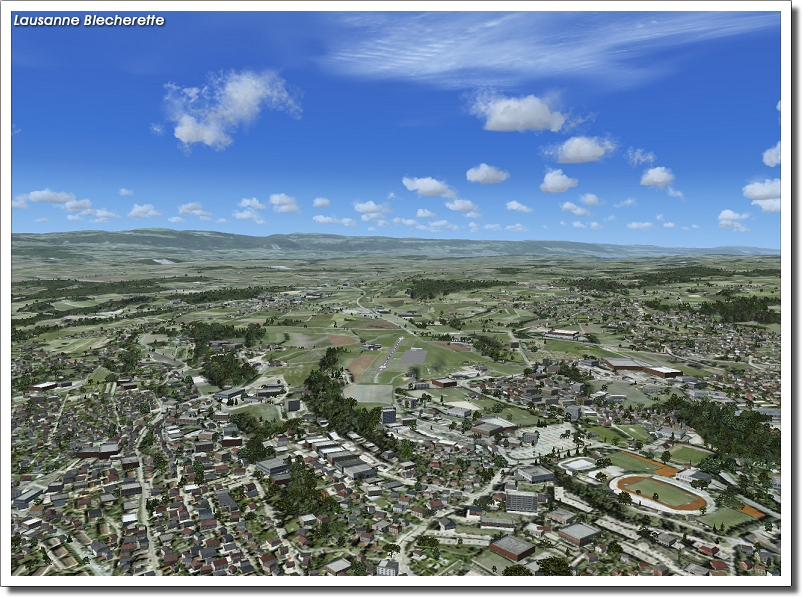Image resolution: width=803 pixels, height=598 pixels.
Task: Click the "Lausanne Blecherette" caption text
Action: [89, 20]
